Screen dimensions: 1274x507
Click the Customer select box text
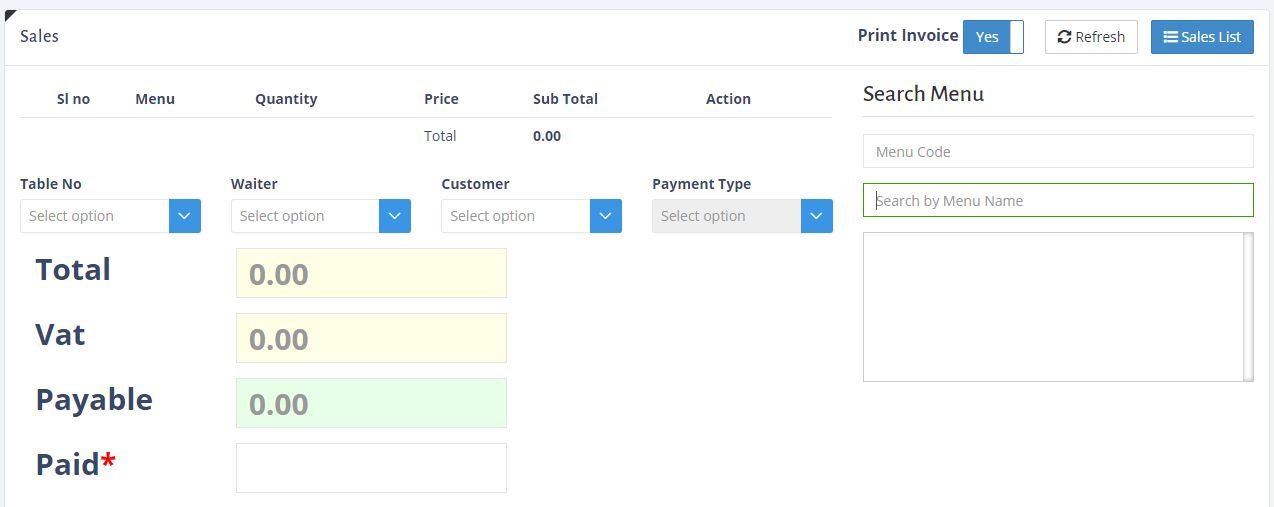point(515,216)
